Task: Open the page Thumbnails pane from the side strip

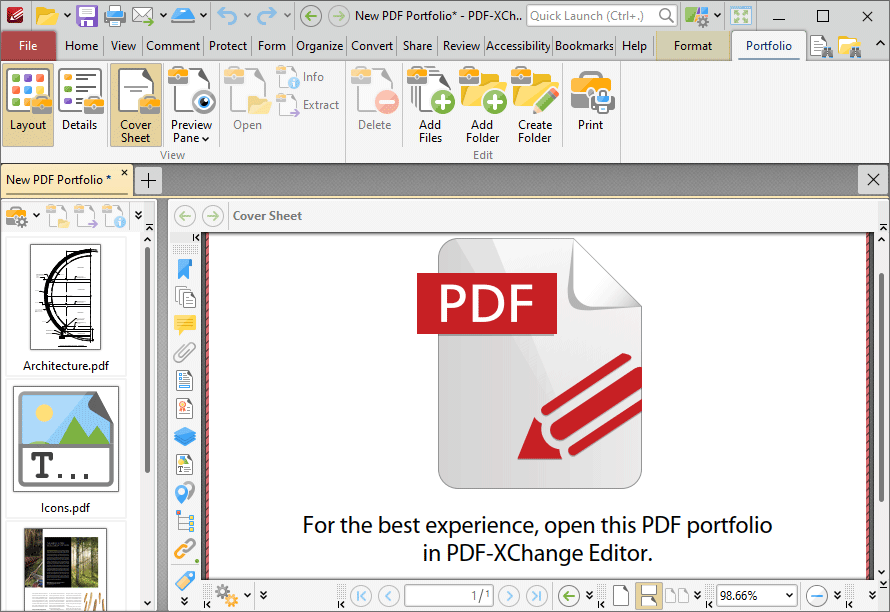Action: pyautogui.click(x=184, y=297)
